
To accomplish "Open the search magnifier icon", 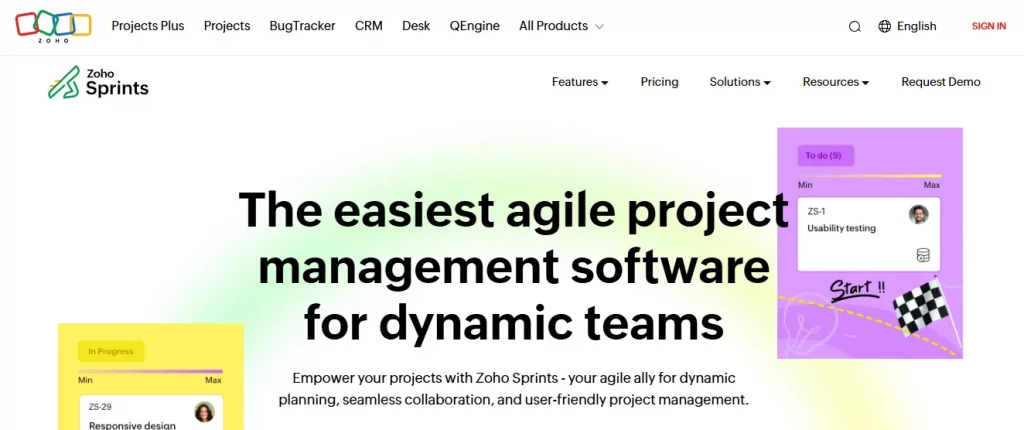I will [x=854, y=27].
